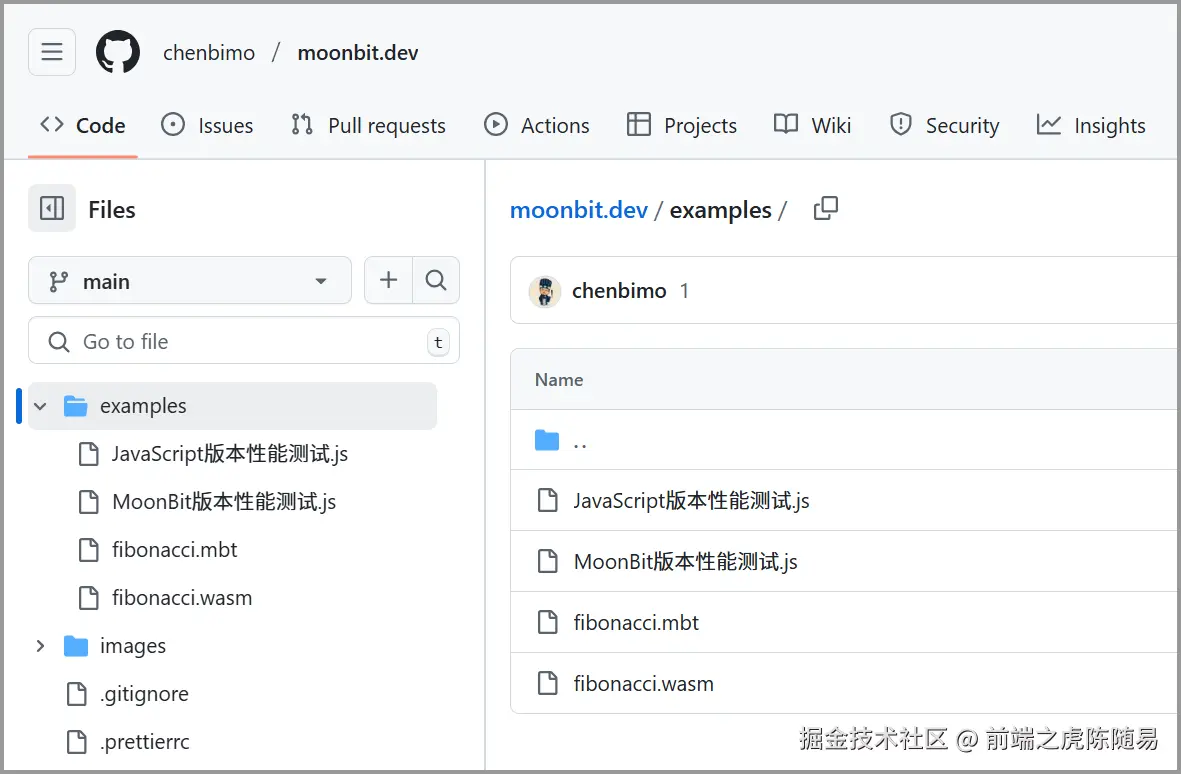1181x774 pixels.
Task: Open the hamburger navigation menu
Action: [52, 52]
